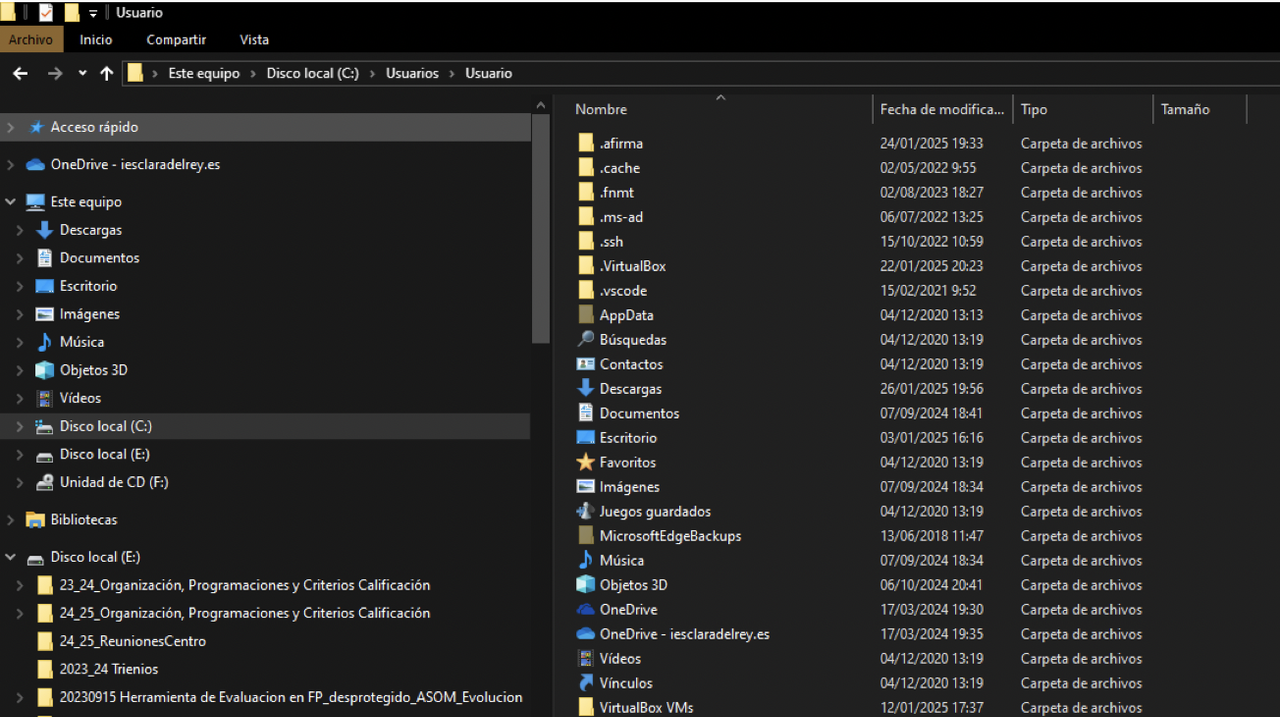This screenshot has height=717, width=1280.
Task: Click the Escritorio icon in file list
Action: [x=586, y=437]
